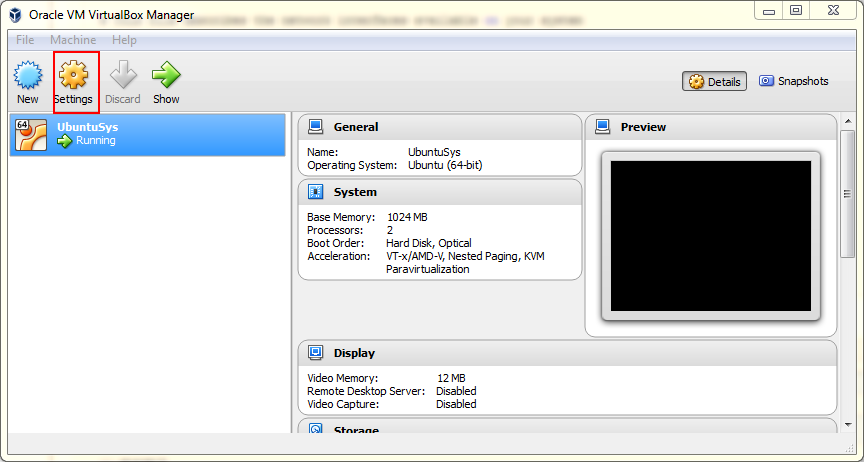The height and width of the screenshot is (462, 864).
Task: Switch to the Snapshots view
Action: coord(794,81)
